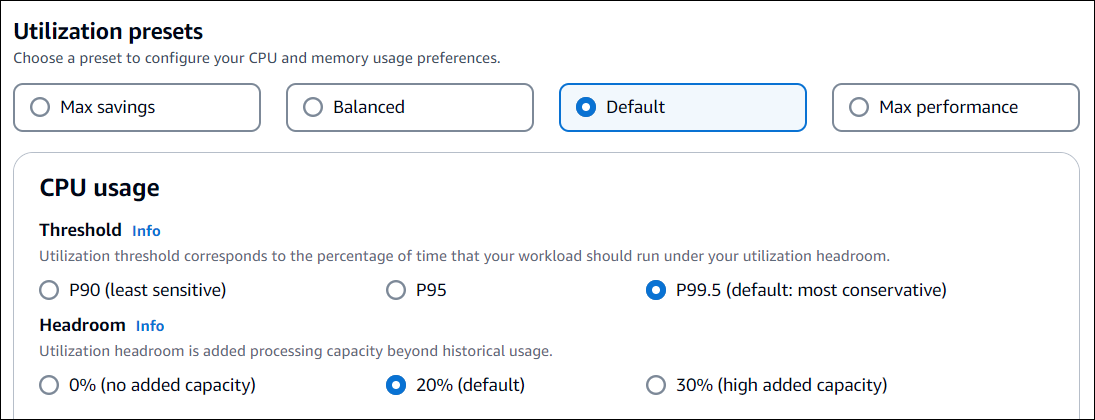
Task: Pick 30% (high added capacity) headroom
Action: point(656,385)
